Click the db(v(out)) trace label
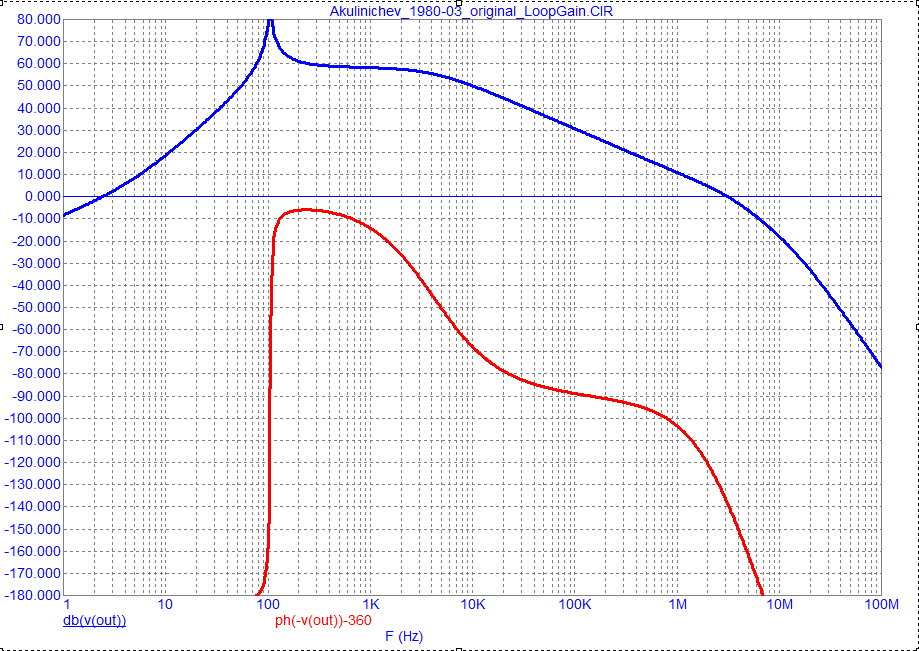 click(94, 620)
